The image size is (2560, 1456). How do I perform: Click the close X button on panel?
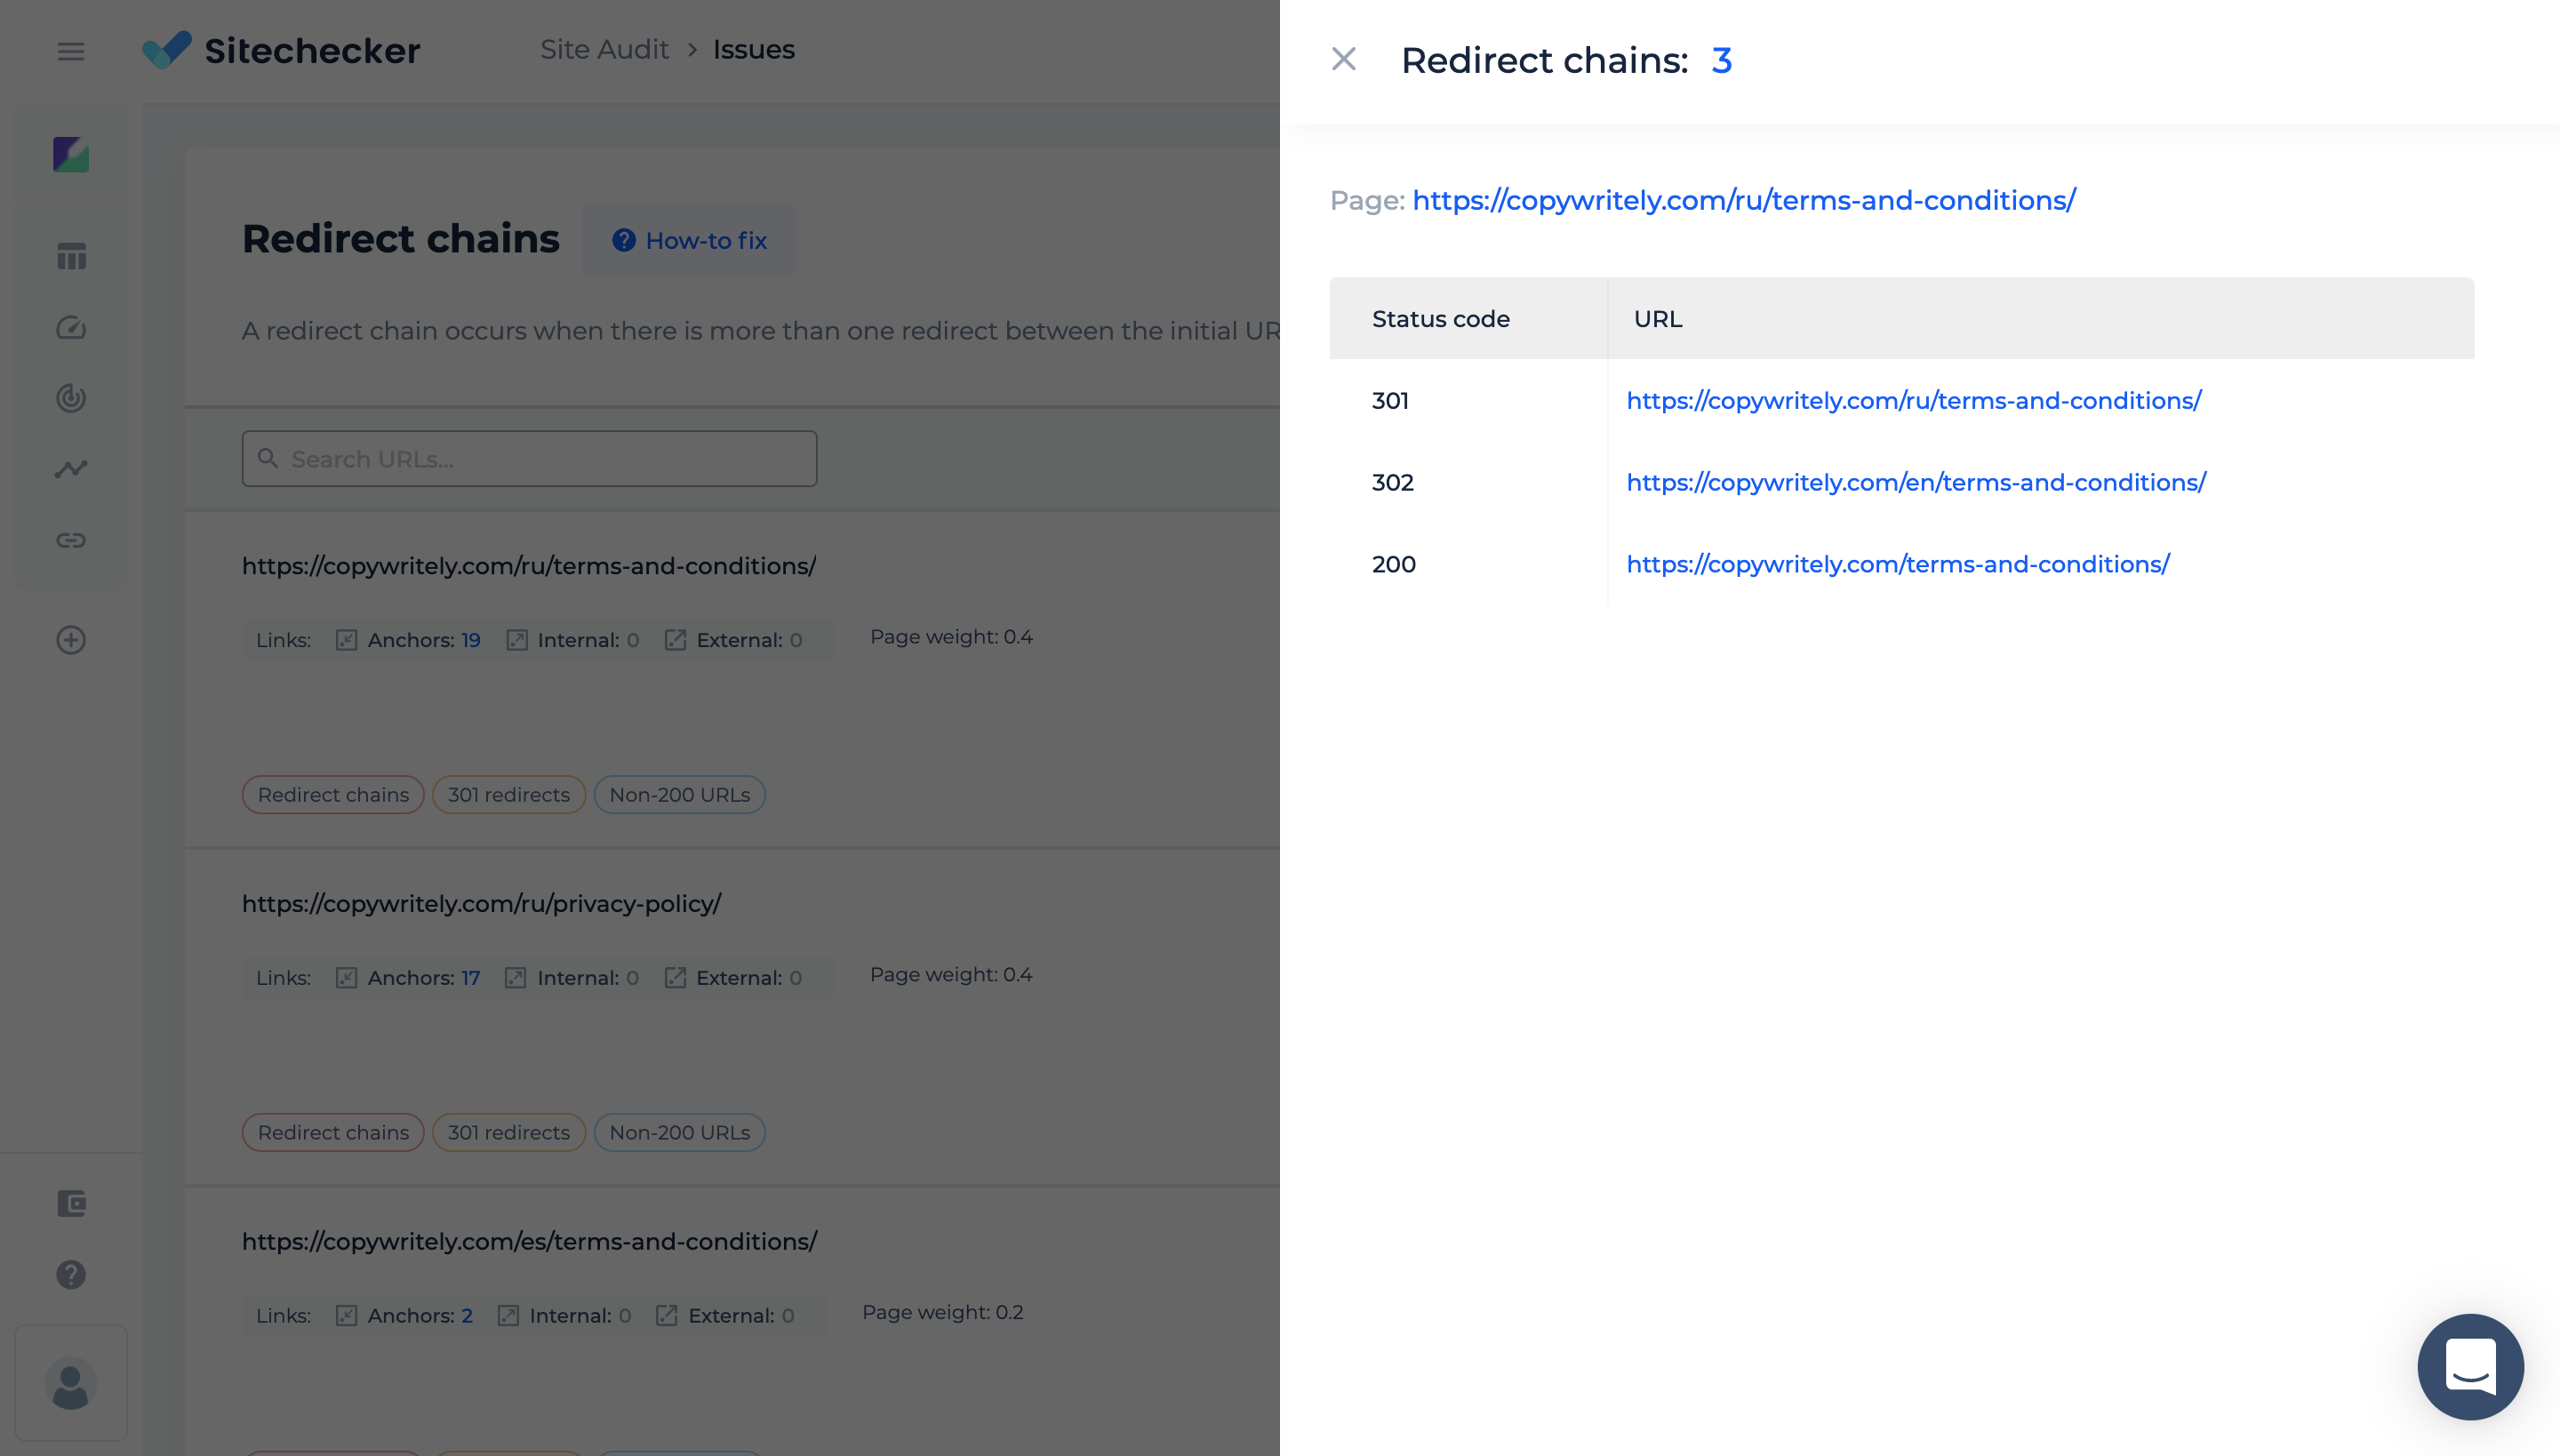pos(1343,58)
